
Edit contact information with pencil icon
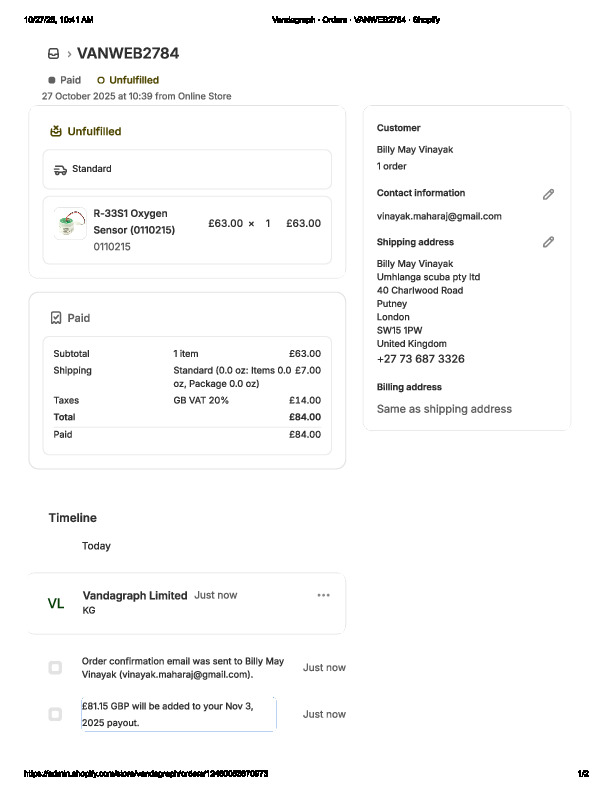pos(548,194)
